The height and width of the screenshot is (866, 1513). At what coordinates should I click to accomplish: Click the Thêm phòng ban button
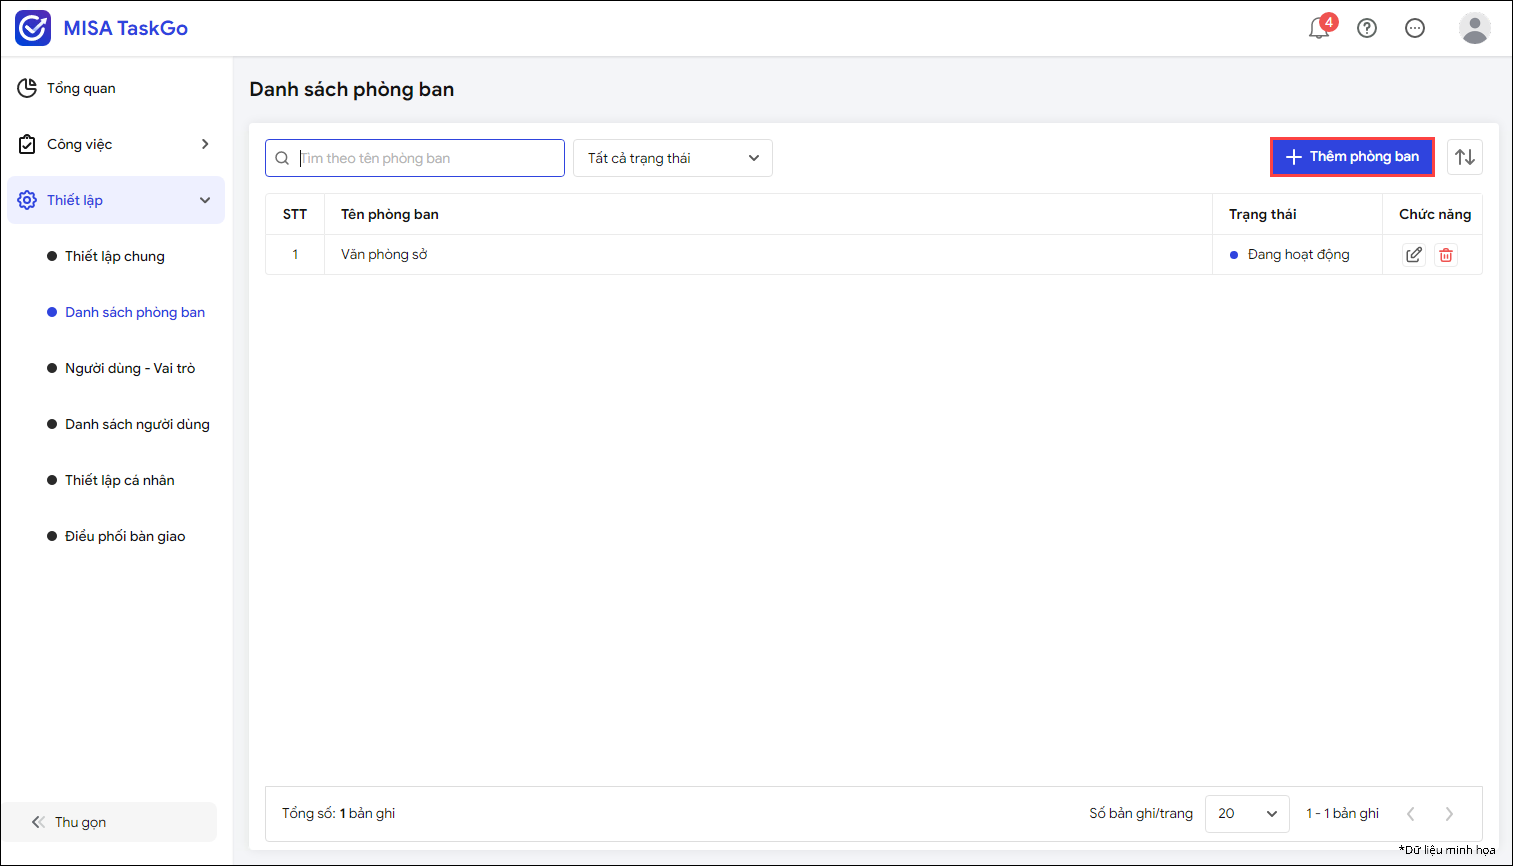pos(1352,157)
